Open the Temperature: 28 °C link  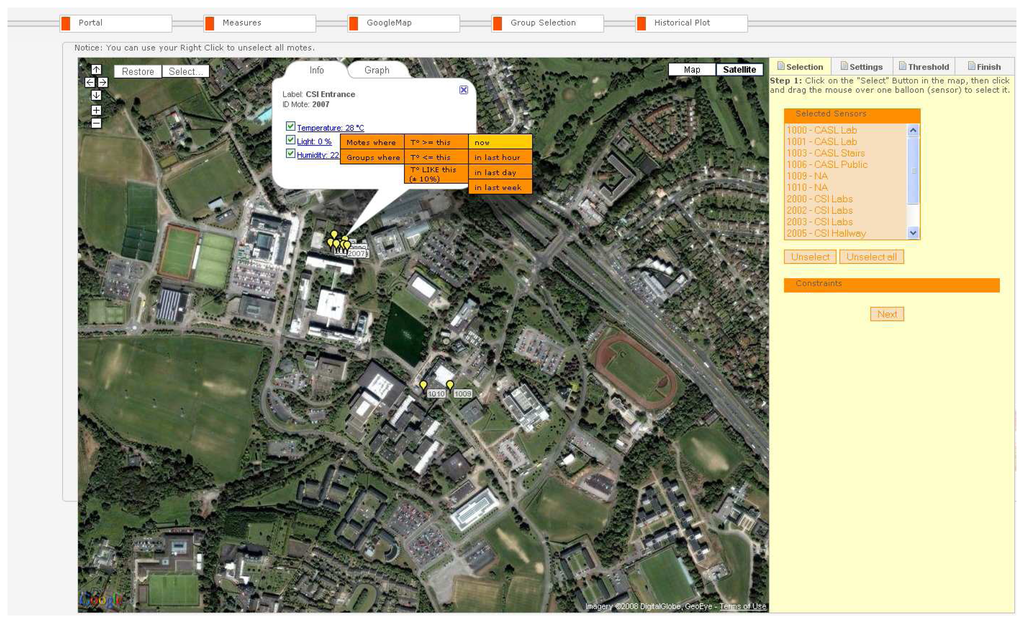coord(330,128)
